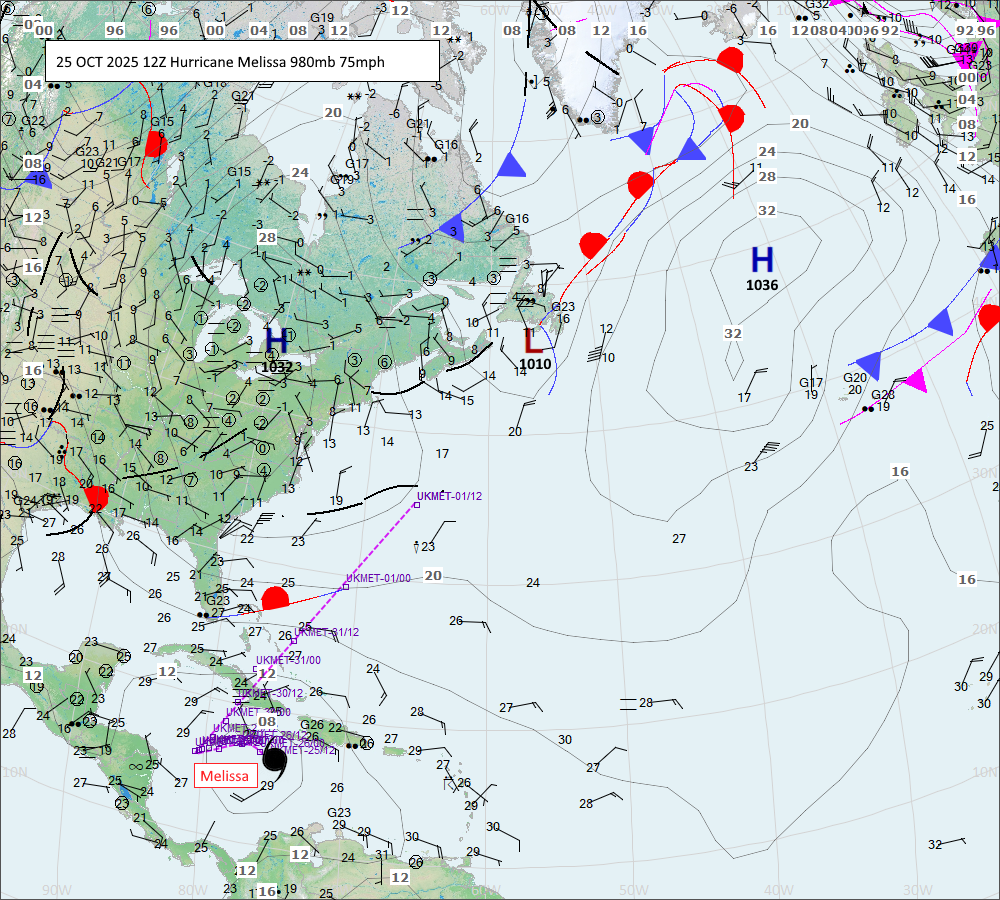This screenshot has width=1000, height=900.
Task: Click the 60W longitude label at bottom
Action: click(486, 889)
